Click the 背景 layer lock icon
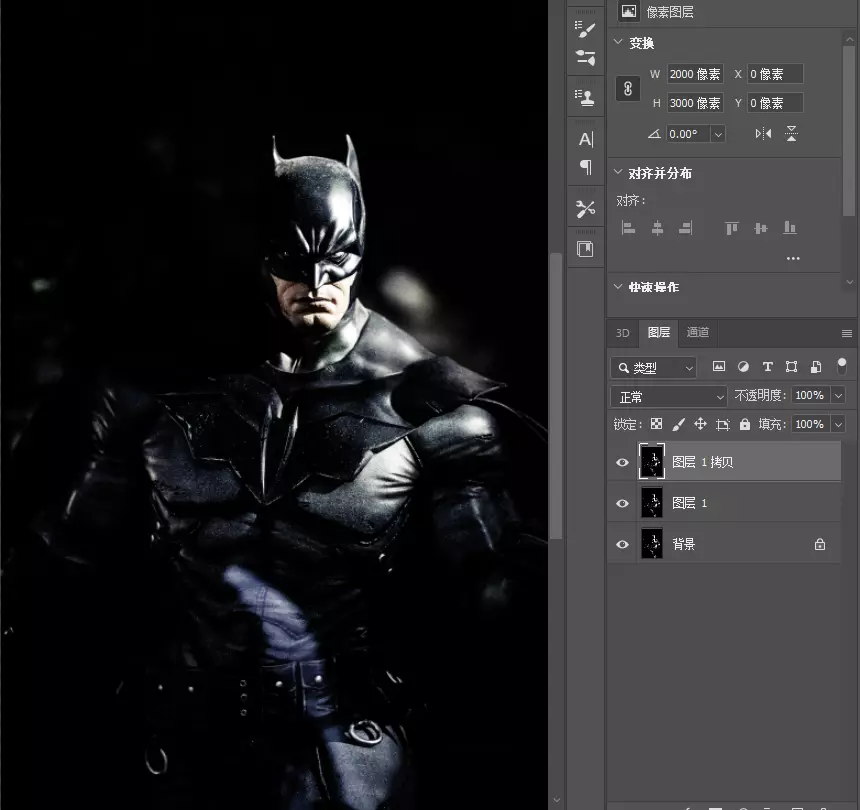The image size is (860, 810). click(x=819, y=544)
